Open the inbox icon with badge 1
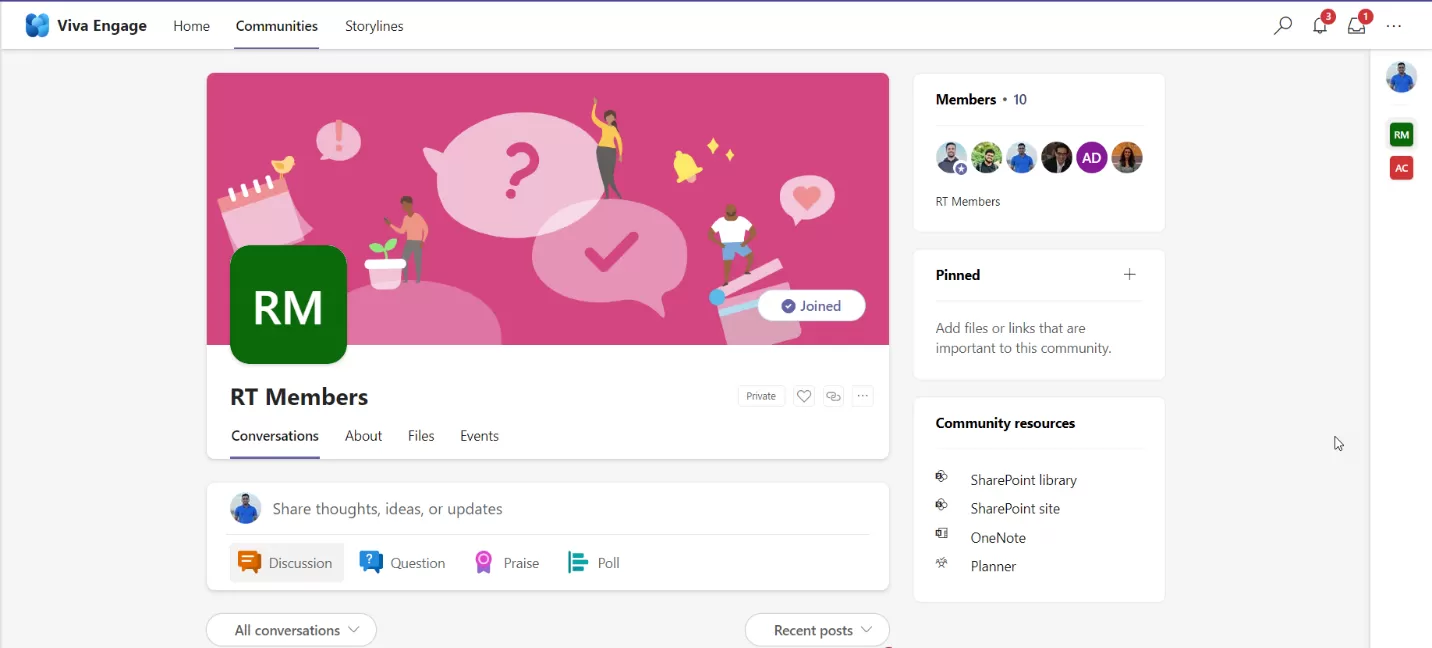This screenshot has width=1432, height=648. coord(1357,25)
